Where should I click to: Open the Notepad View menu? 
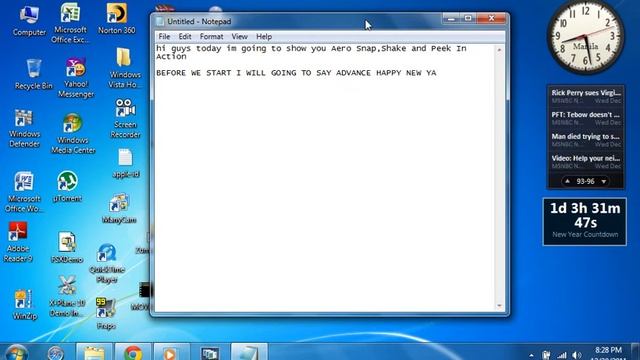pos(240,37)
